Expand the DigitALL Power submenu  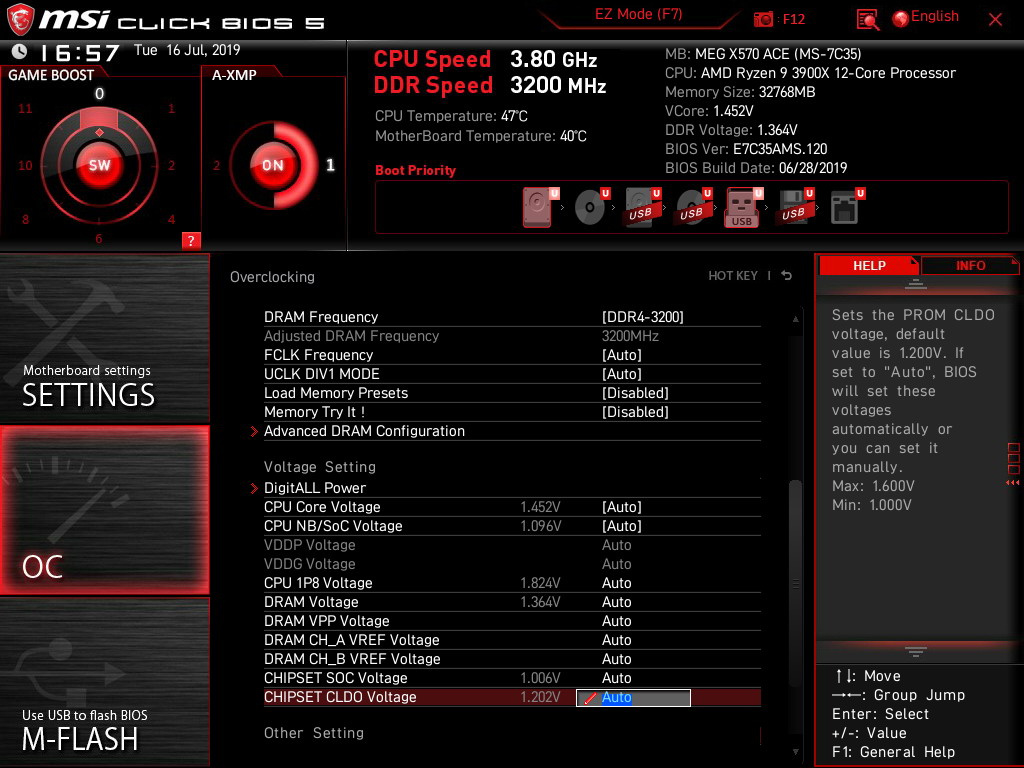315,488
